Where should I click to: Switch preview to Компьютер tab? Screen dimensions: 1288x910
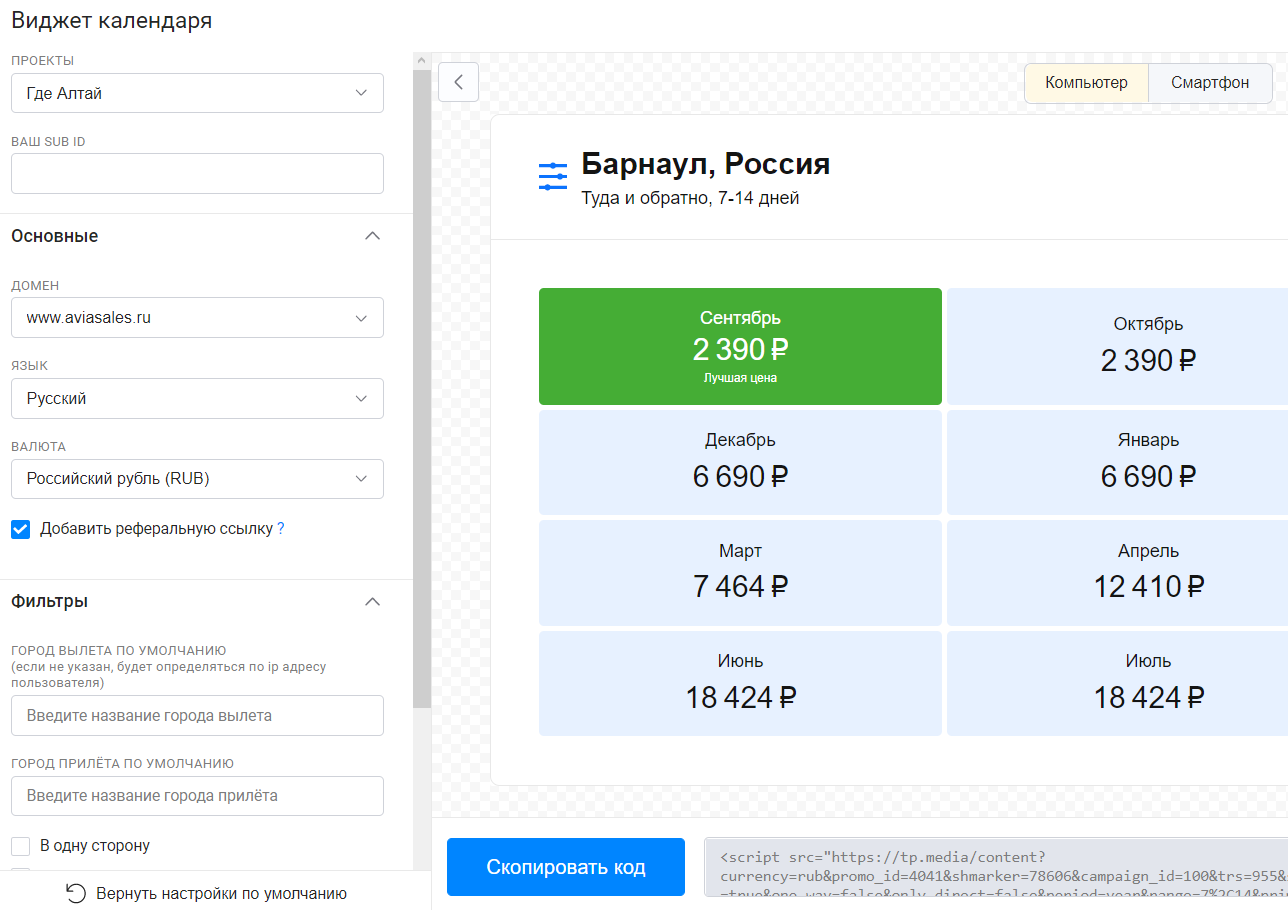[1086, 83]
